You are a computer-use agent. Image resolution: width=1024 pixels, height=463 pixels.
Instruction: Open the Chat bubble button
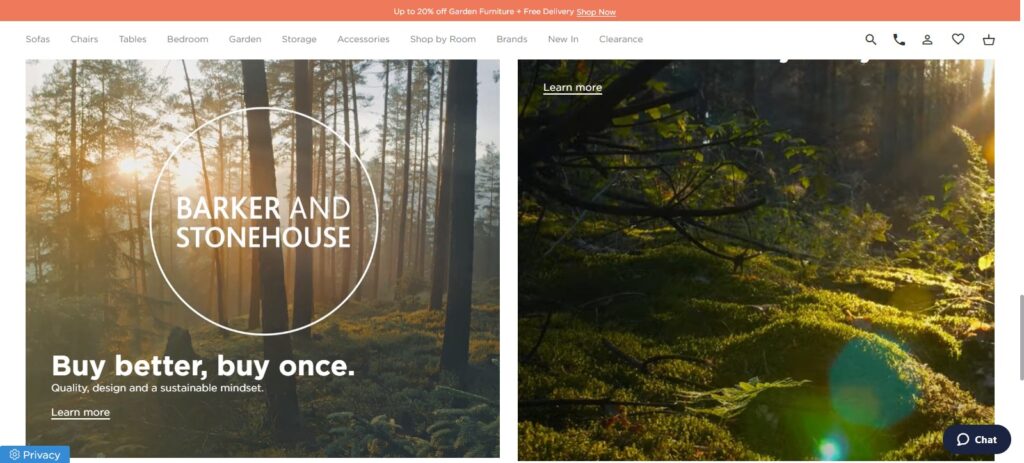pyautogui.click(x=977, y=439)
